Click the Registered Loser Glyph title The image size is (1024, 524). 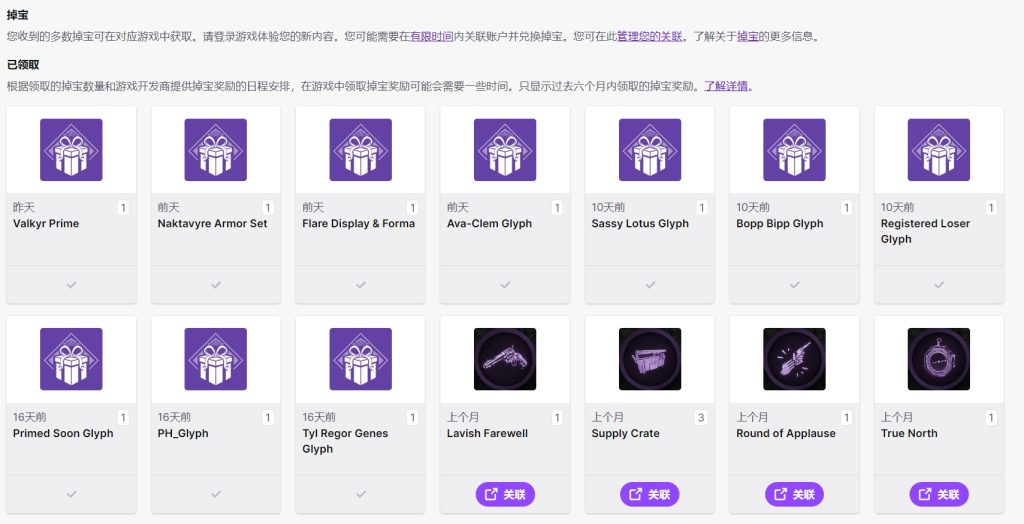point(925,231)
